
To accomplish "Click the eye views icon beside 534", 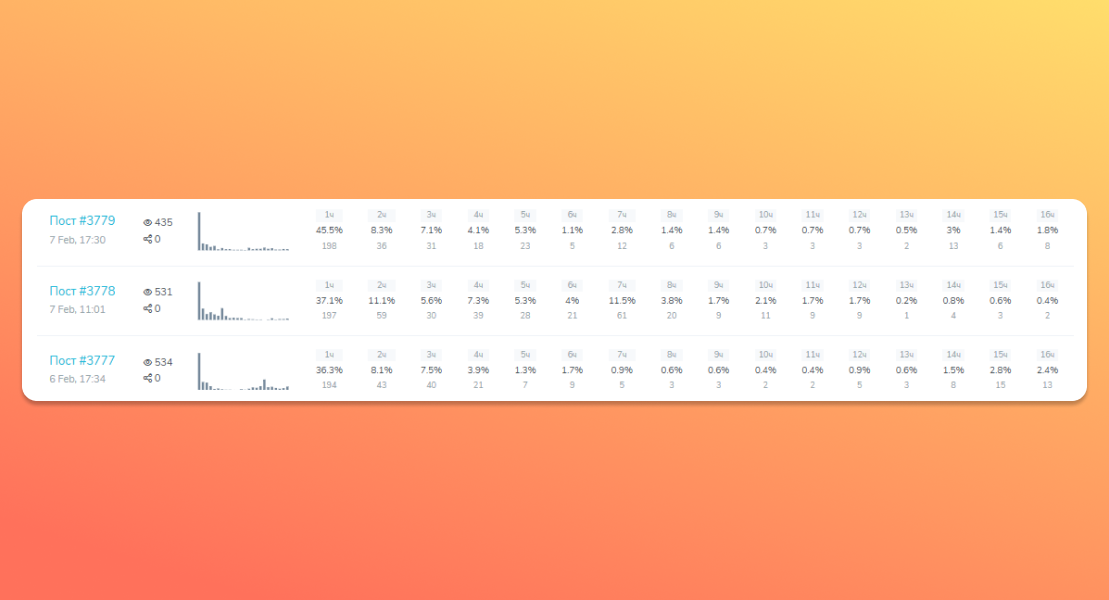I will coord(147,362).
